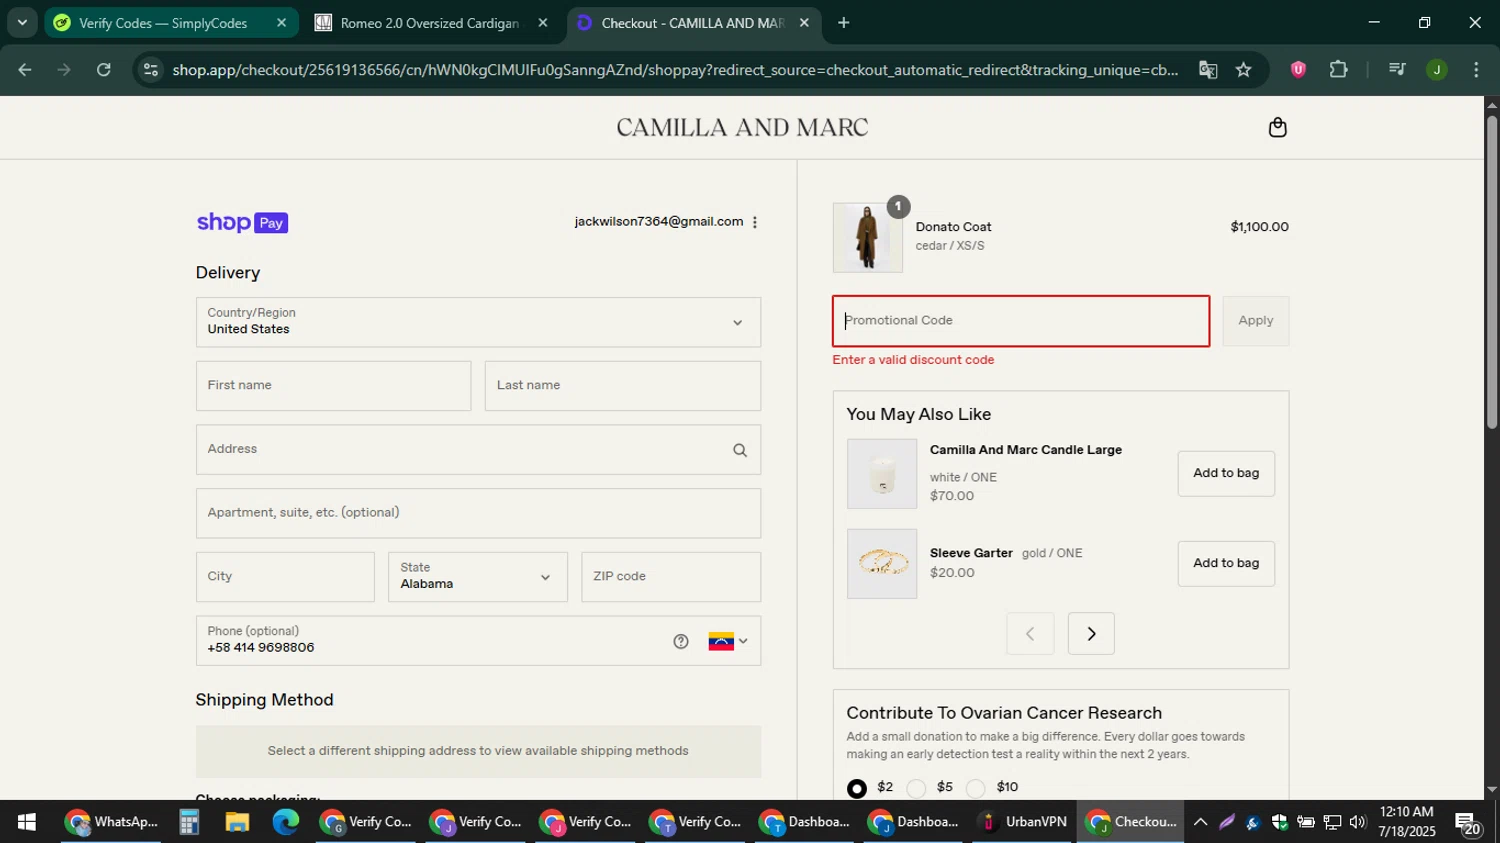The height and width of the screenshot is (843, 1500).
Task: Show previous You May Also Like items
Action: (1030, 634)
